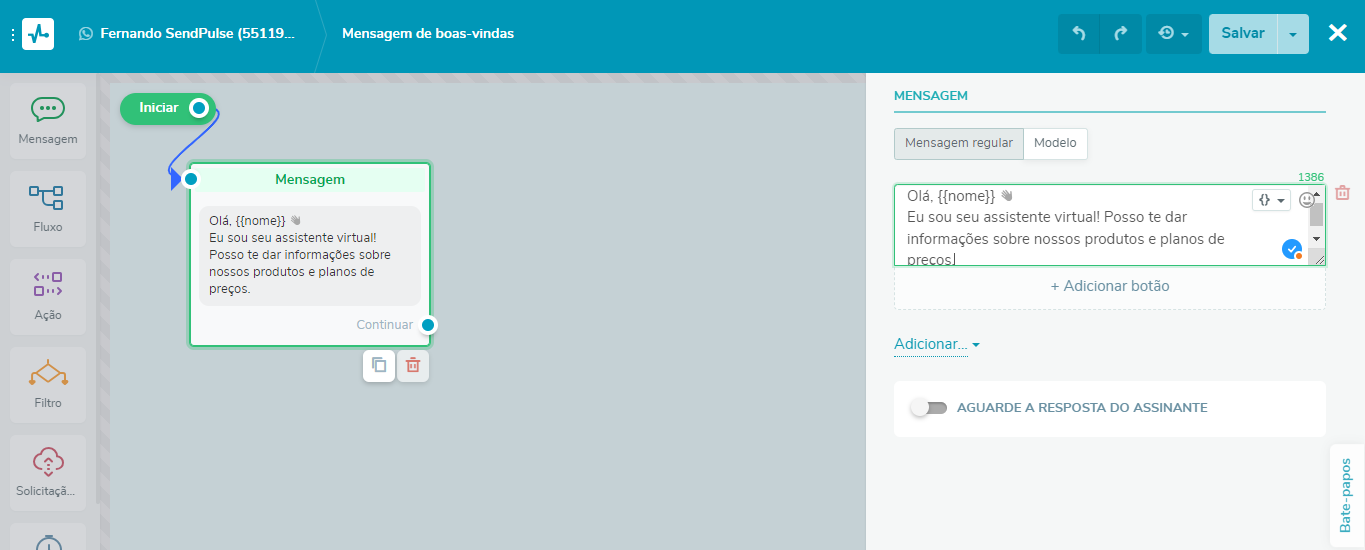Duplicate the Mensagem card
This screenshot has width=1365, height=550.
pos(379,365)
